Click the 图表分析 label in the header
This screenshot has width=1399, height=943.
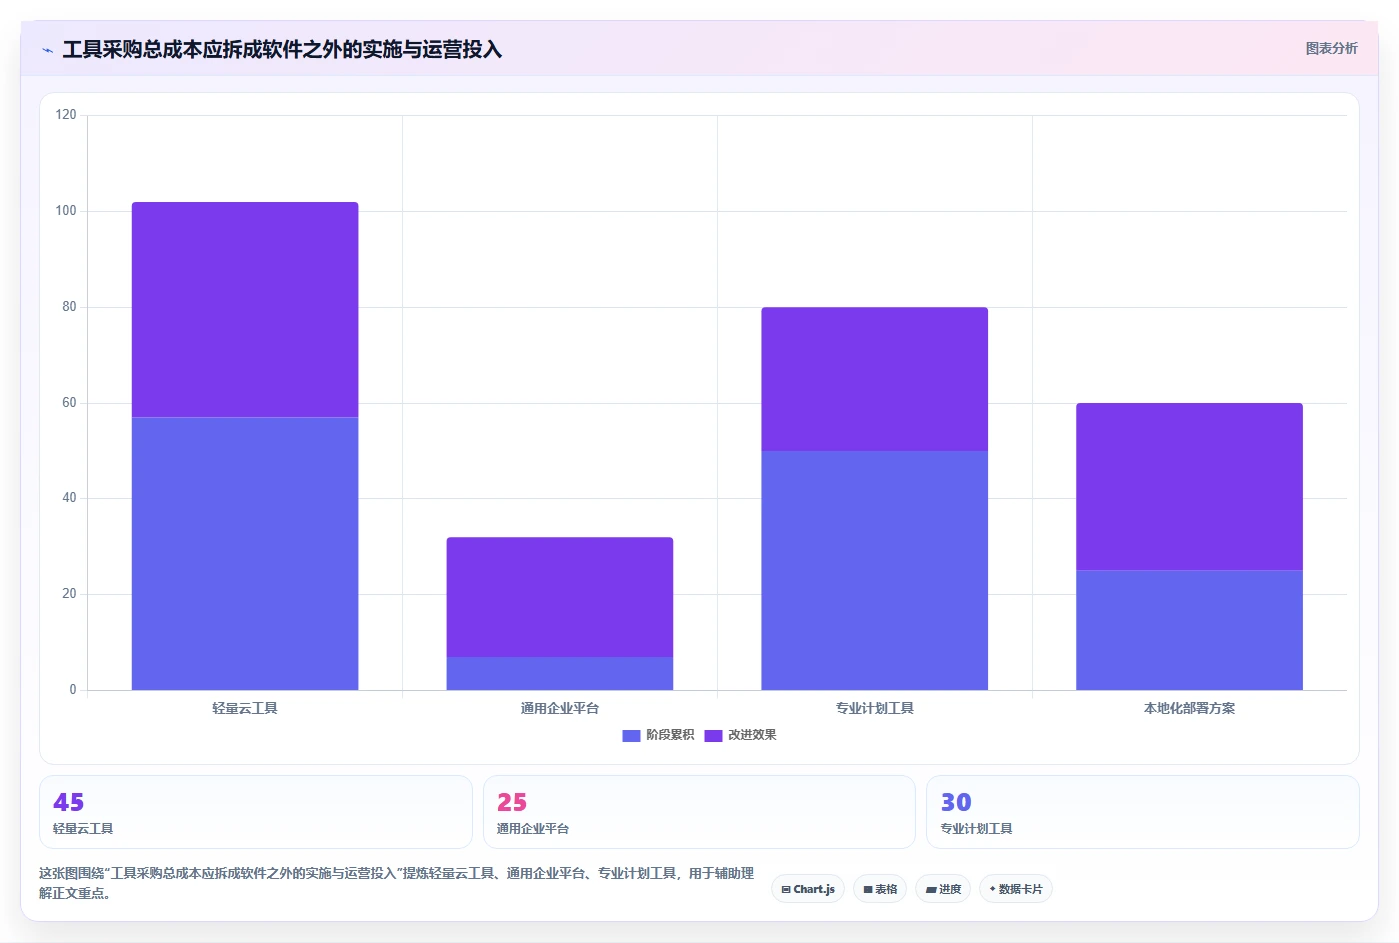[x=1331, y=48]
